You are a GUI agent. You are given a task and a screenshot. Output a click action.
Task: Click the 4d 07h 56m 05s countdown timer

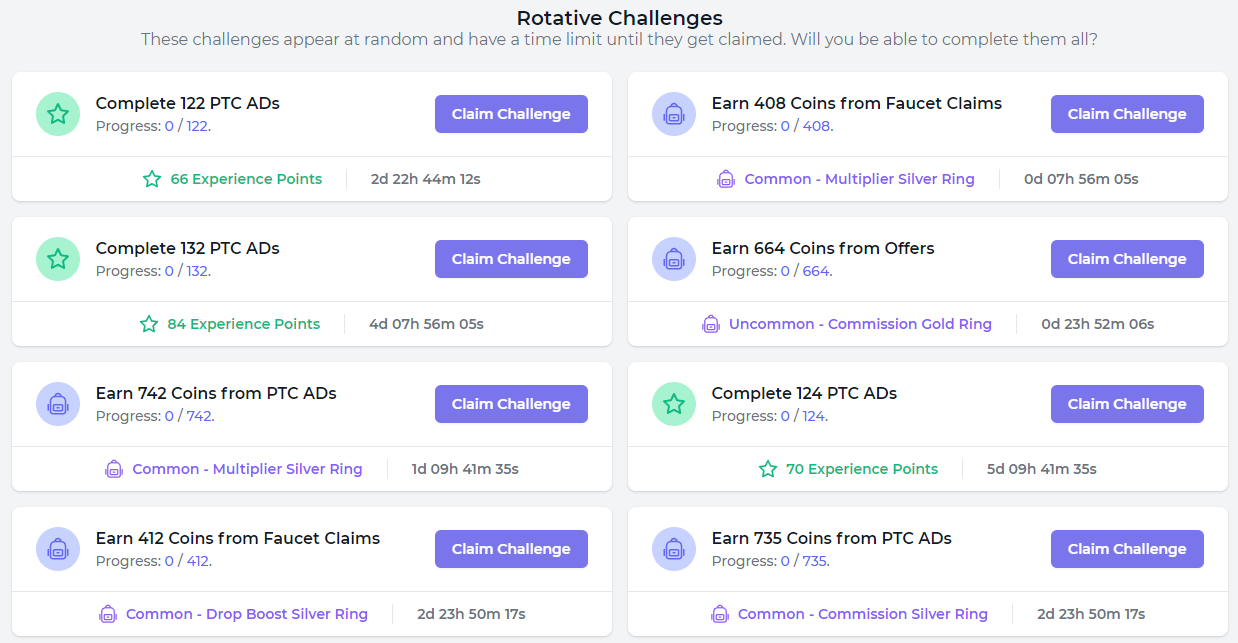[x=426, y=324]
